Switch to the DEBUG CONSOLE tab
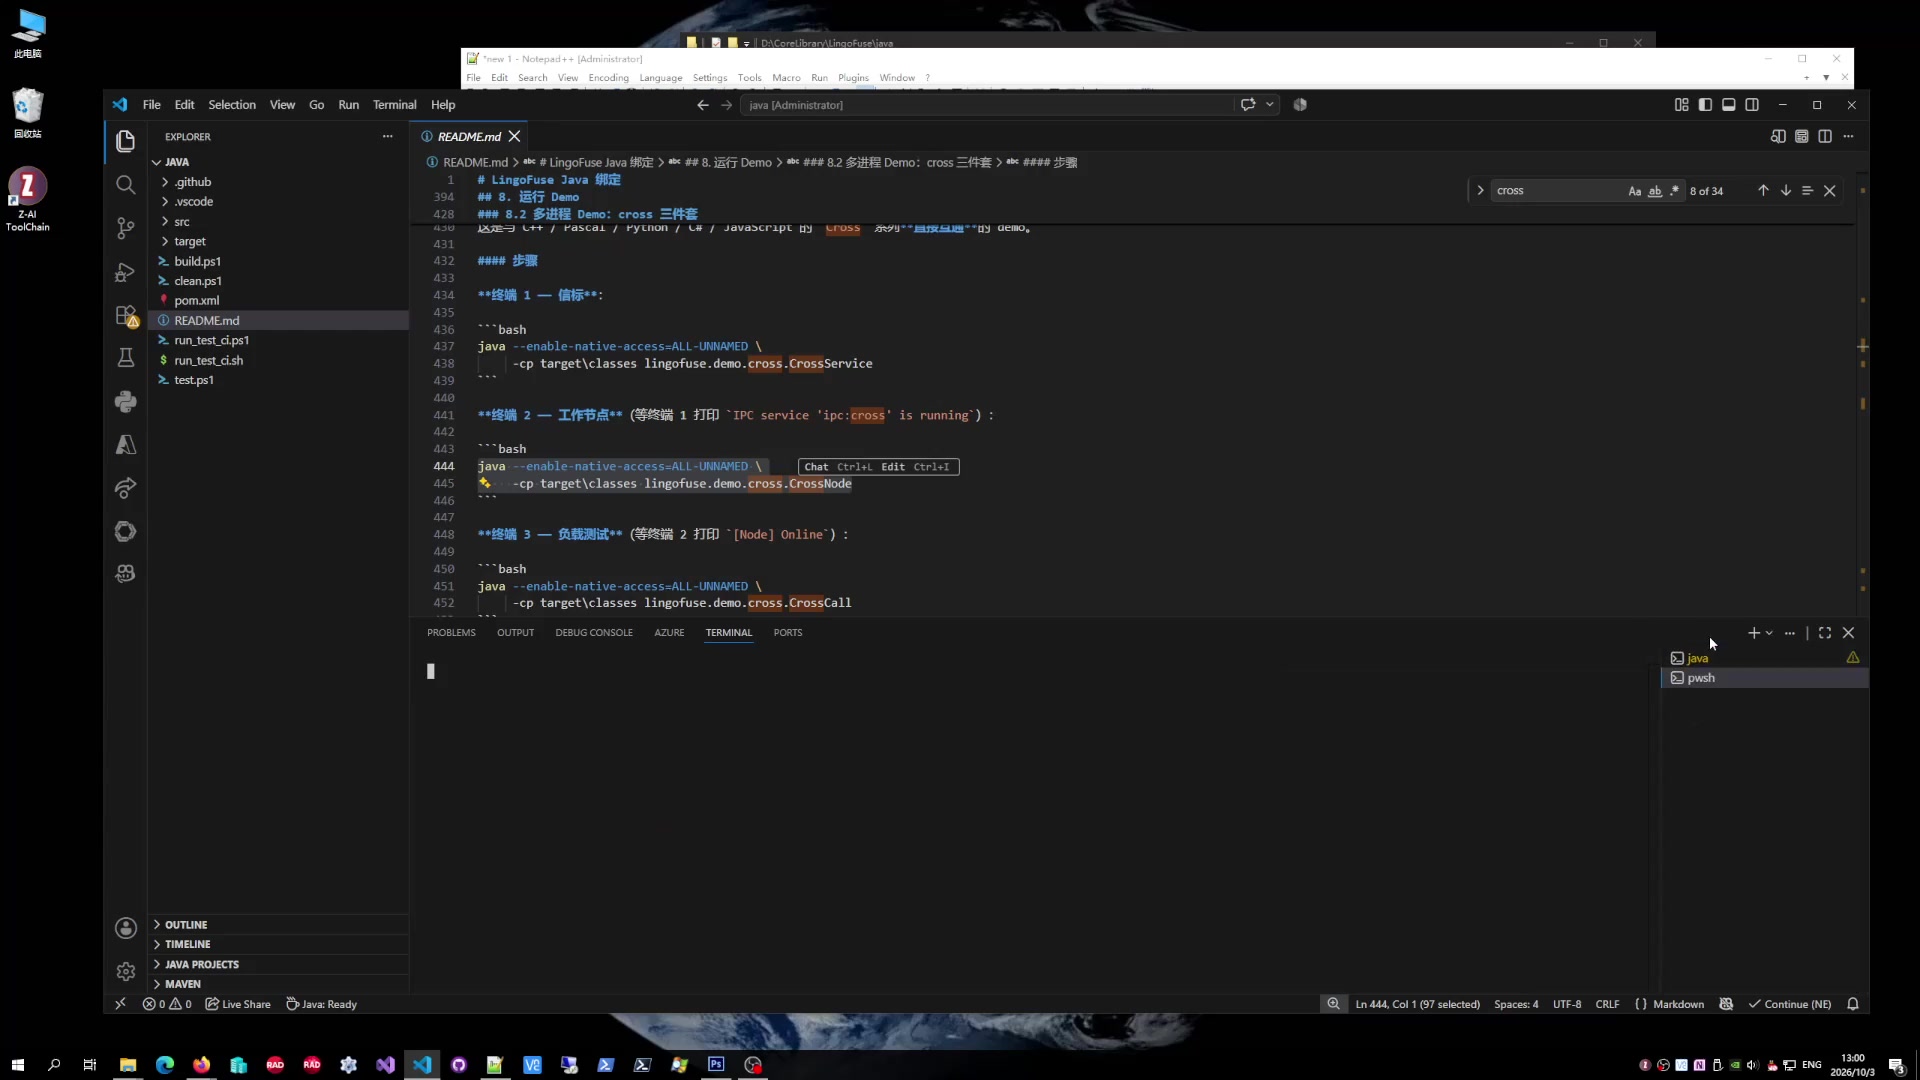The height and width of the screenshot is (1080, 1920). coord(594,633)
